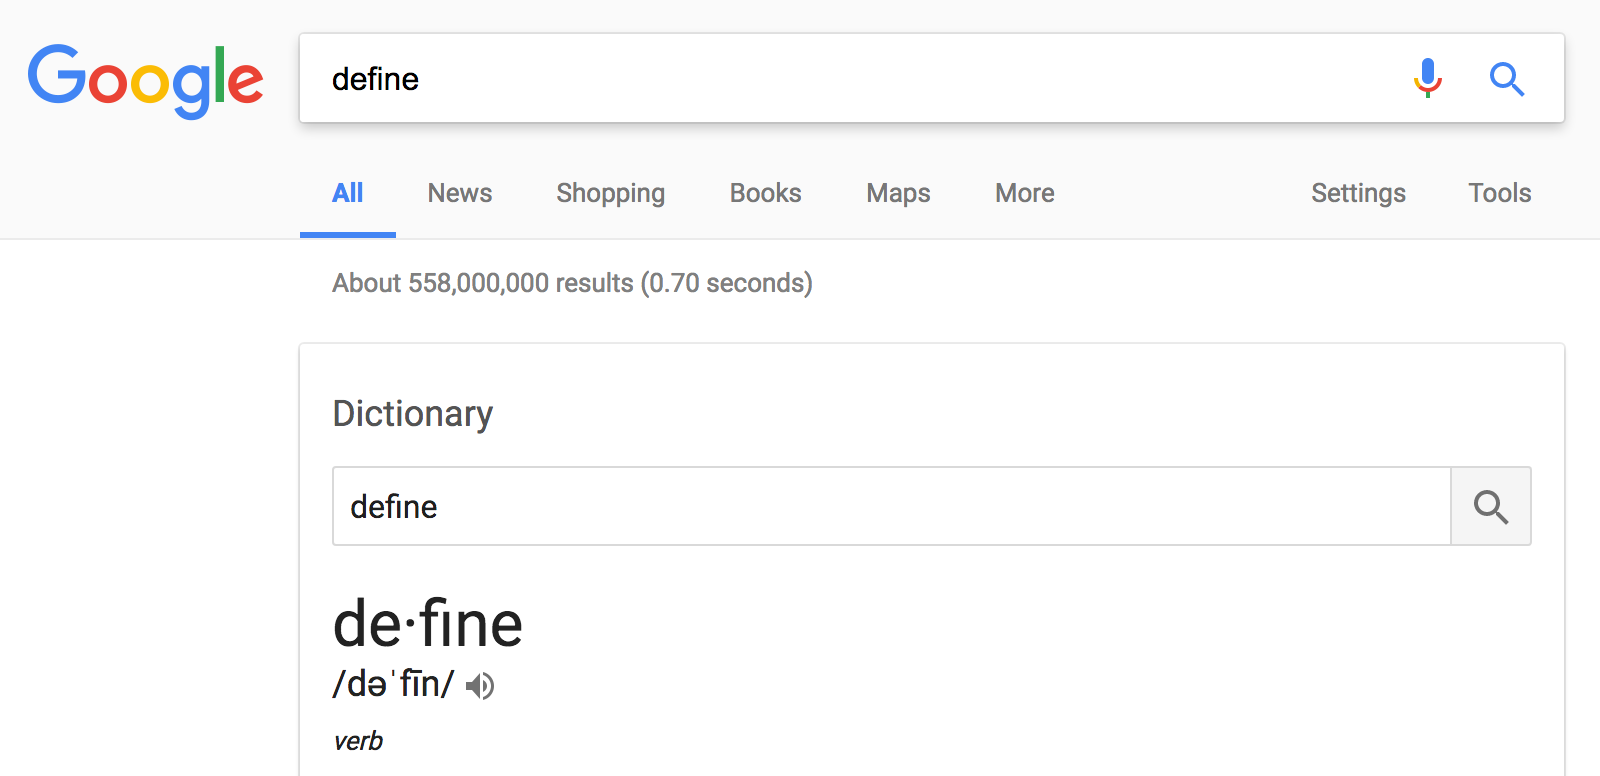1600x776 pixels.
Task: Click the de·fine headword
Action: click(428, 624)
